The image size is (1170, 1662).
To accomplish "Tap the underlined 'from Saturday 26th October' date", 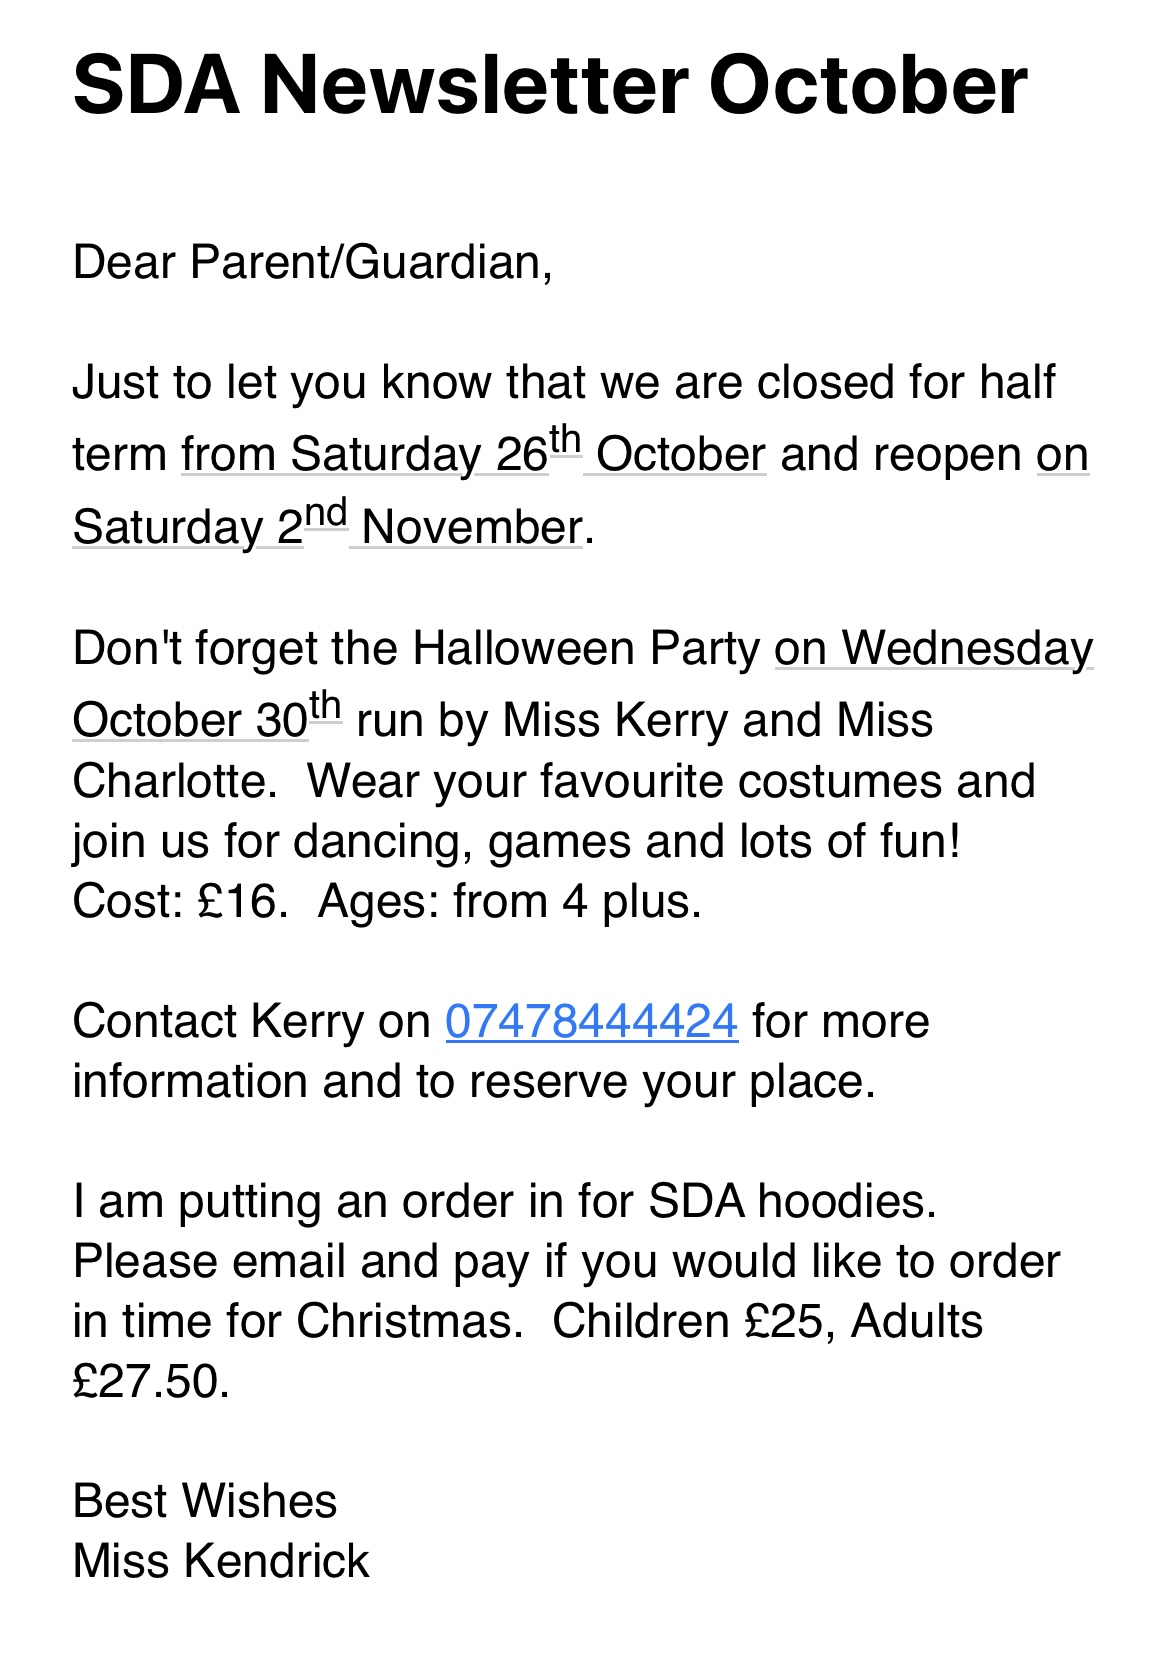I will pos(474,452).
